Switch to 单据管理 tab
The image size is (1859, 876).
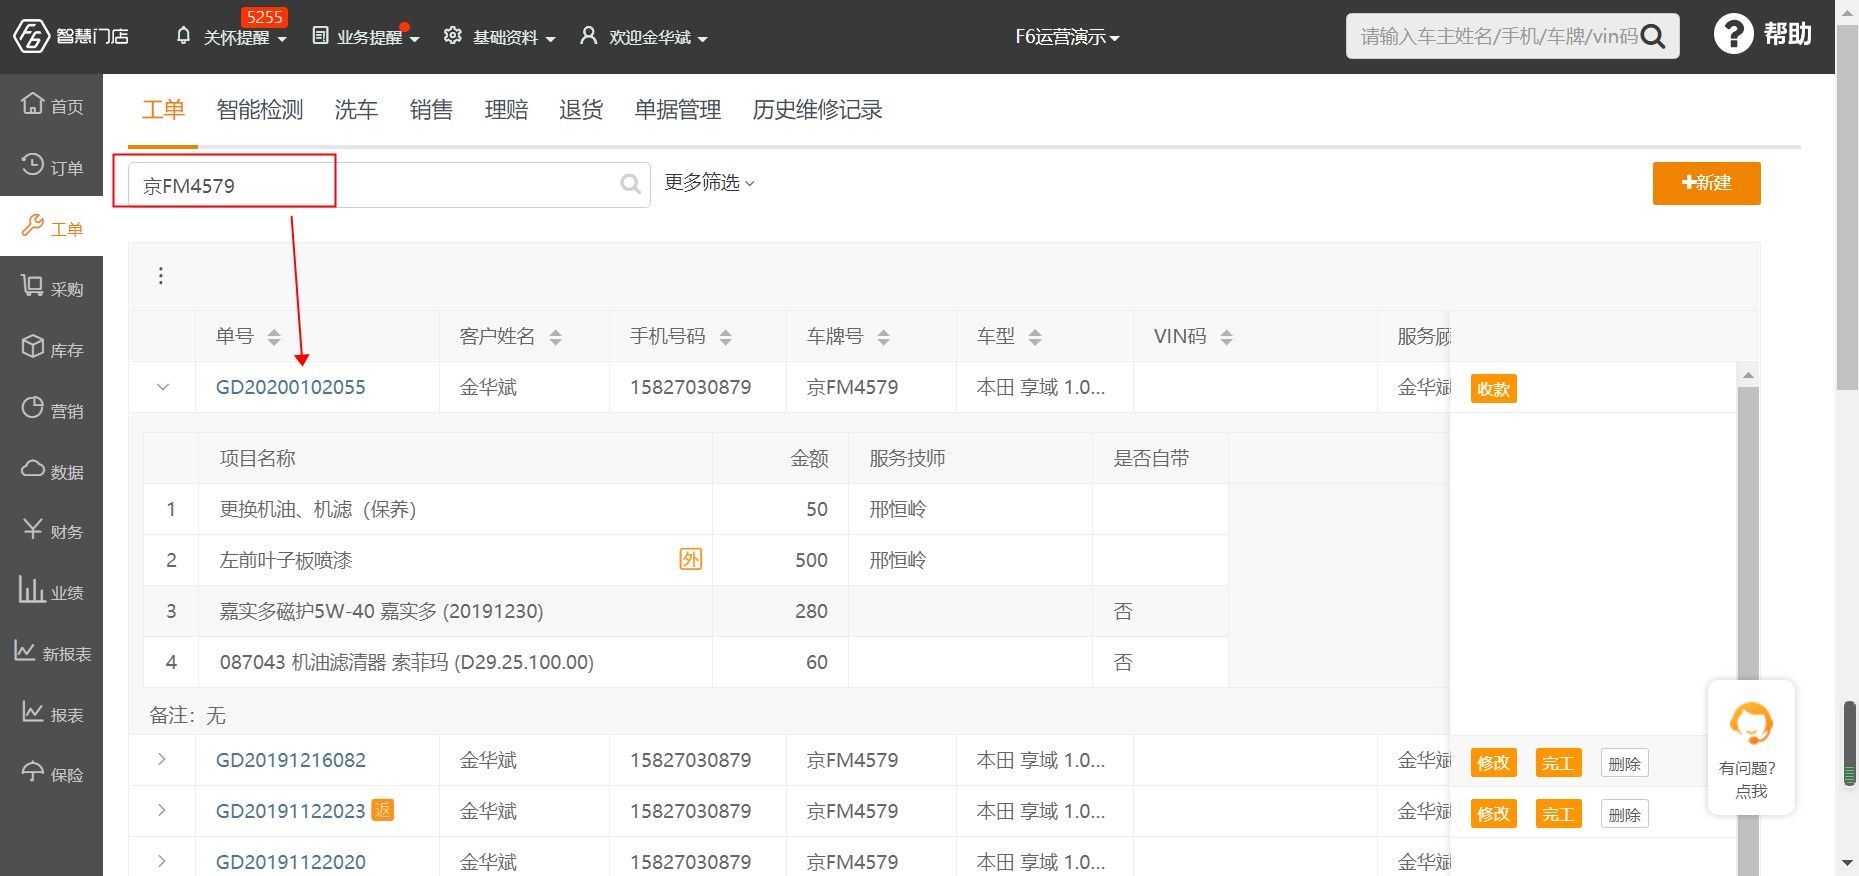pos(678,110)
